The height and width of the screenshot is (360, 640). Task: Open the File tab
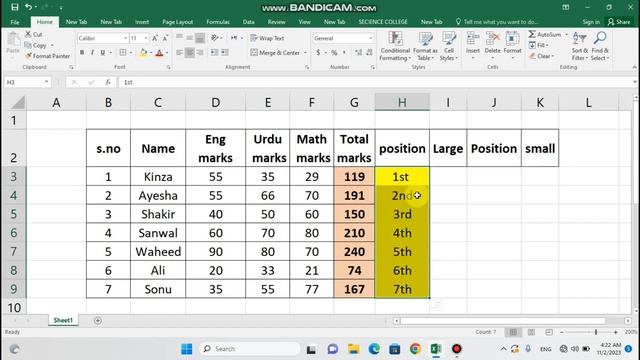coord(15,22)
